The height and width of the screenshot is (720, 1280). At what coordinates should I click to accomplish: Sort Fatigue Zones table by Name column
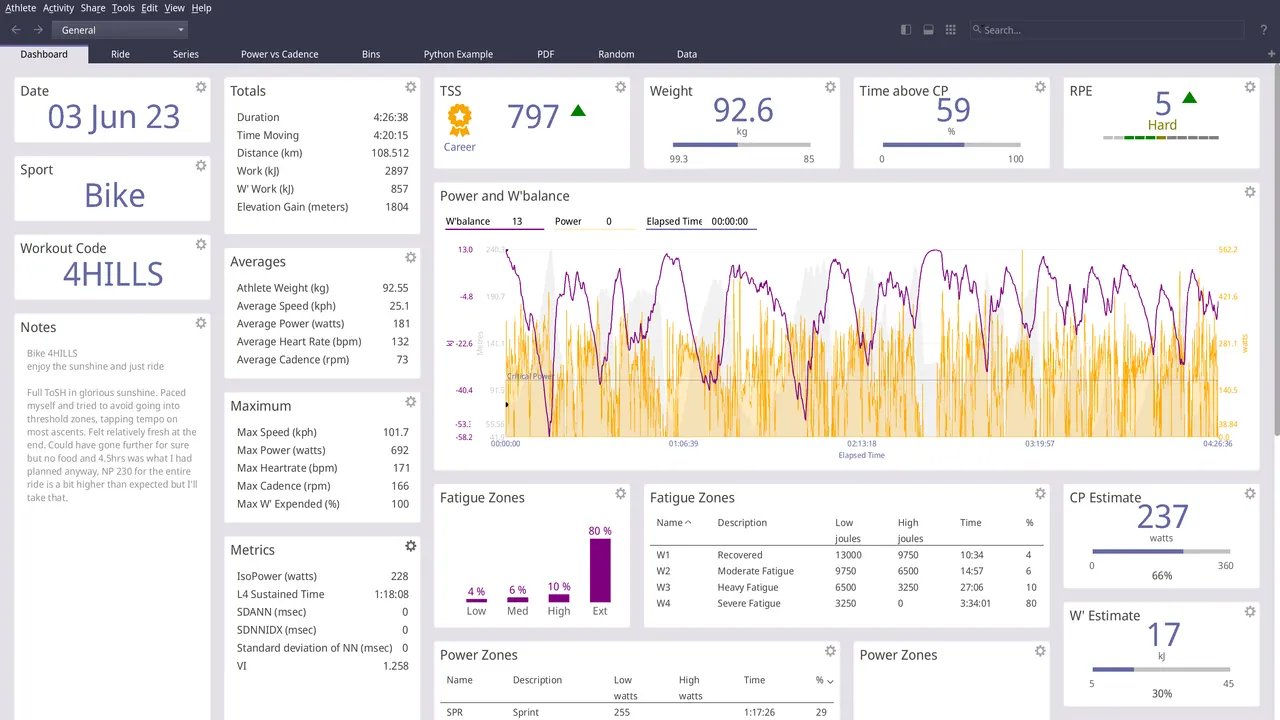pyautogui.click(x=673, y=523)
